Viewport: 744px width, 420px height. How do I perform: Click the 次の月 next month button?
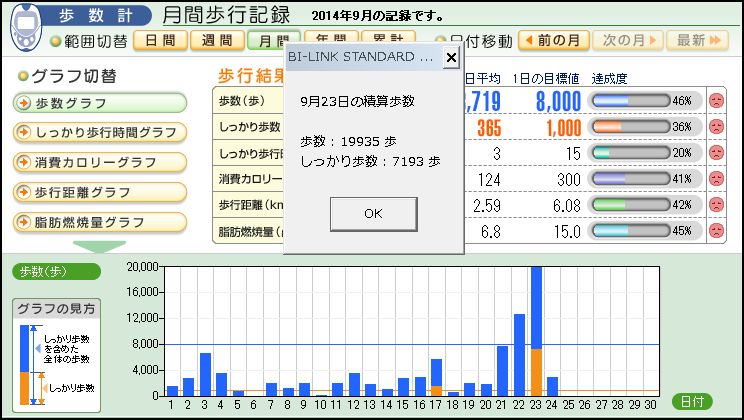pyautogui.click(x=628, y=40)
